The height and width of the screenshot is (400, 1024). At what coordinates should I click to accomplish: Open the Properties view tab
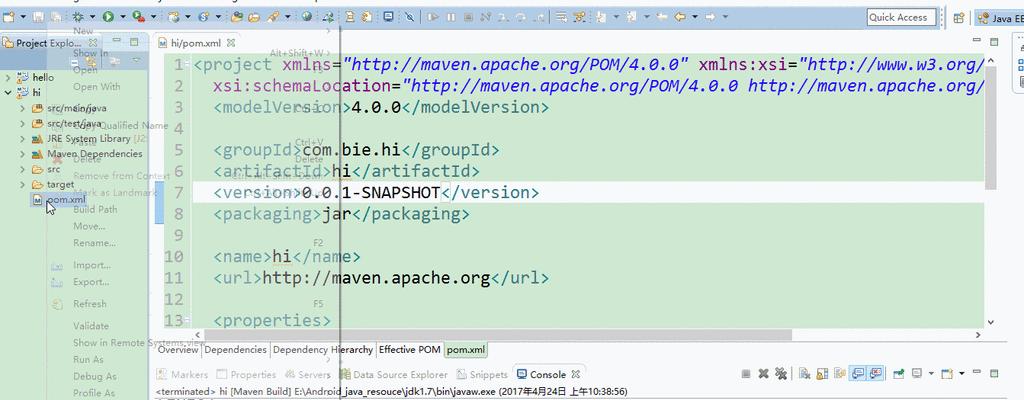point(246,375)
